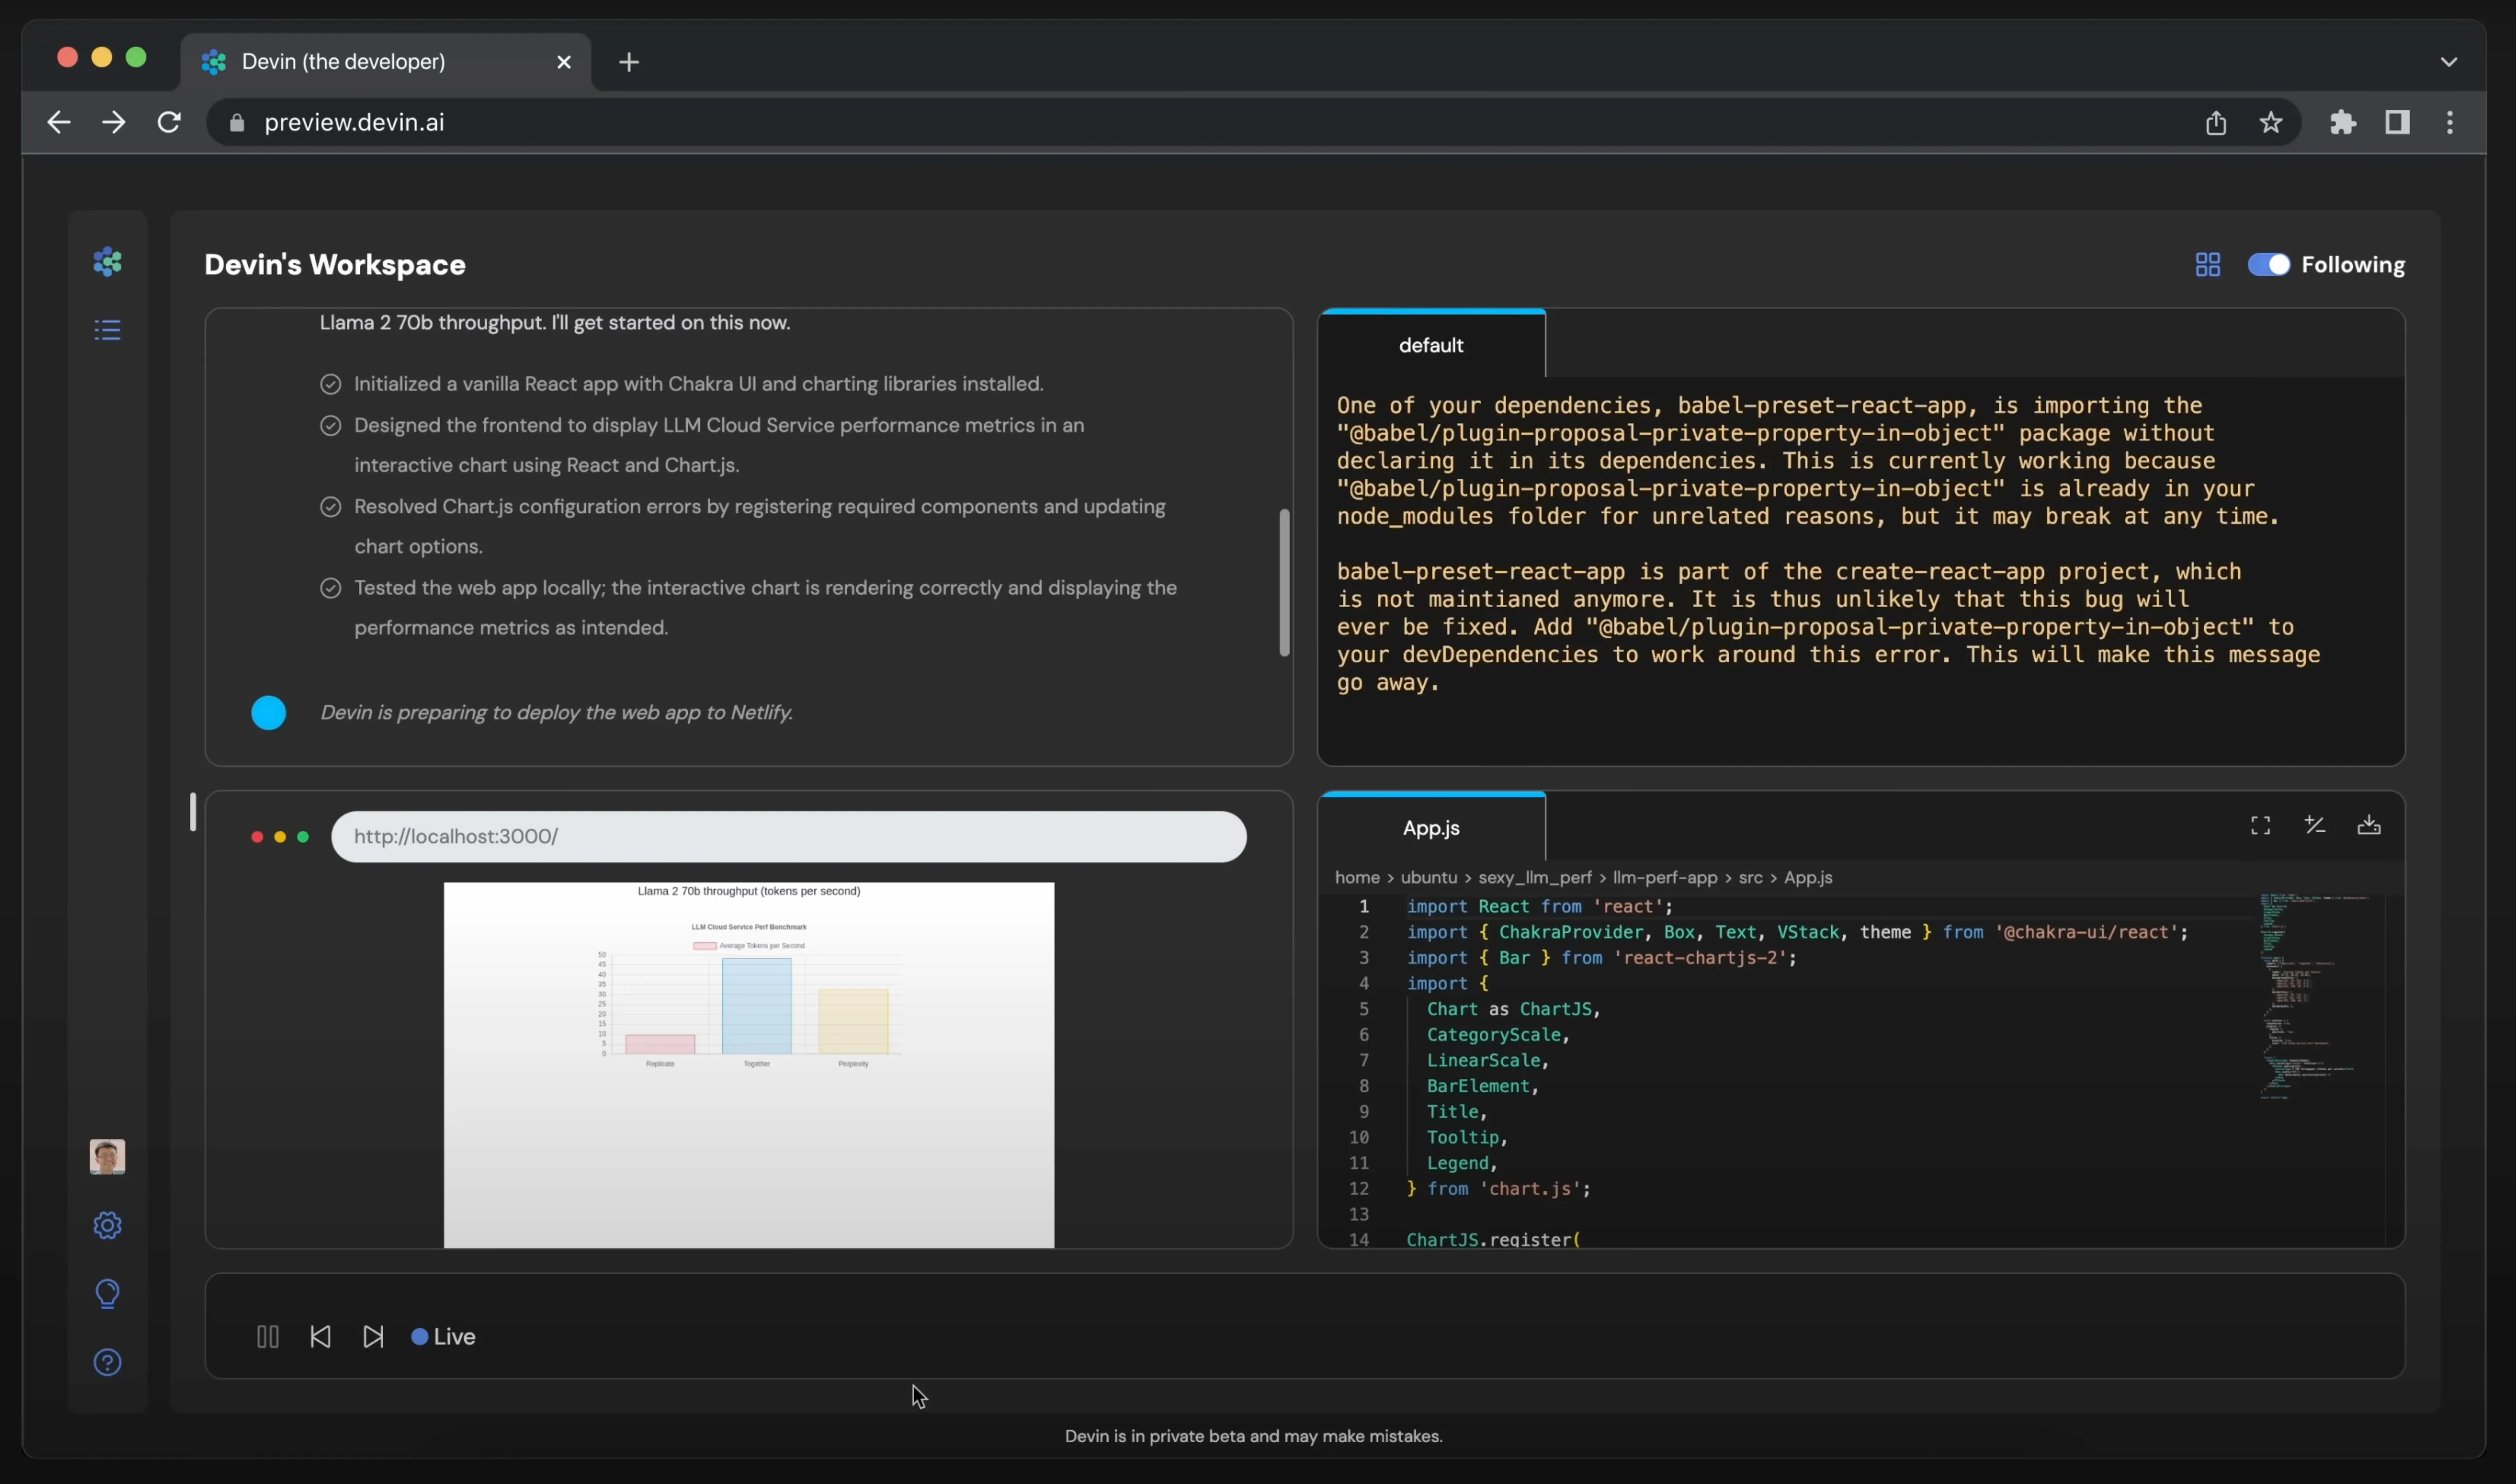Toggle diff view icon in editor
This screenshot has height=1484, width=2516.
pyautogui.click(x=2314, y=826)
